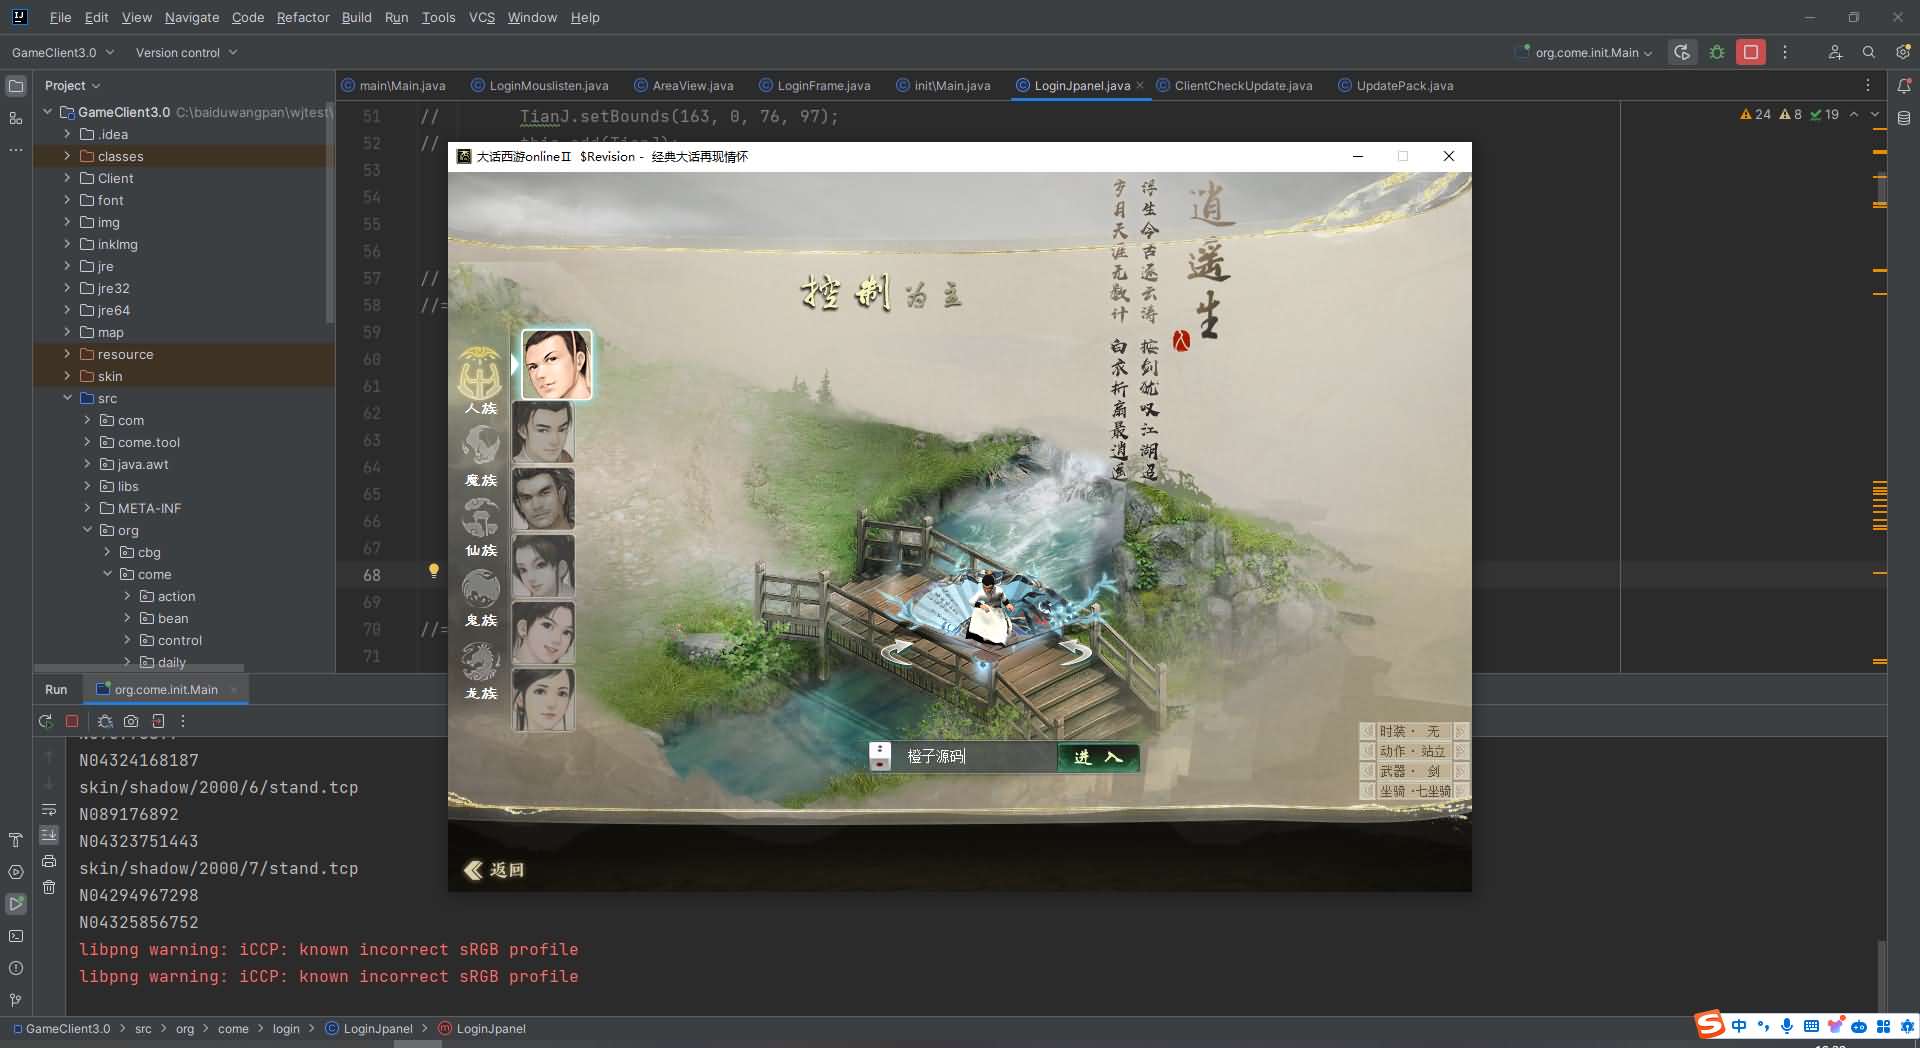This screenshot has width=1920, height=1048.
Task: Open the Terminal tool window
Action: tap(16, 936)
